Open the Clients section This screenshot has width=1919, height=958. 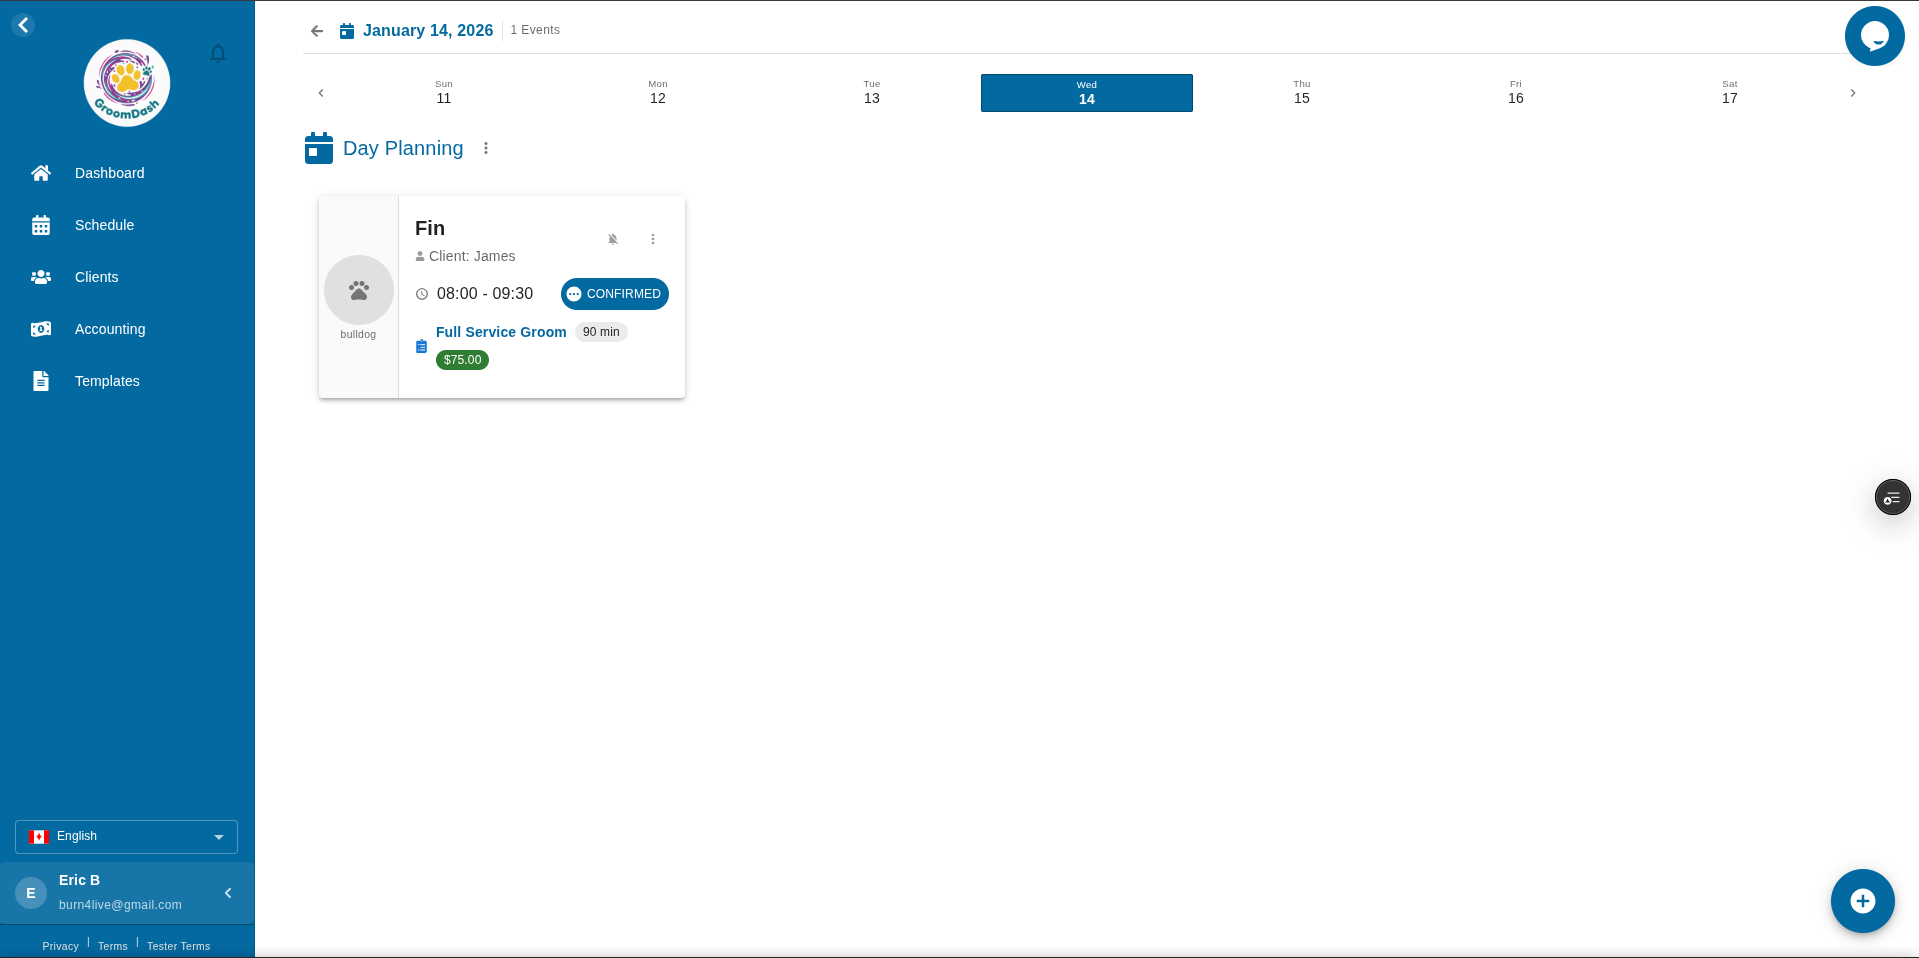[96, 277]
